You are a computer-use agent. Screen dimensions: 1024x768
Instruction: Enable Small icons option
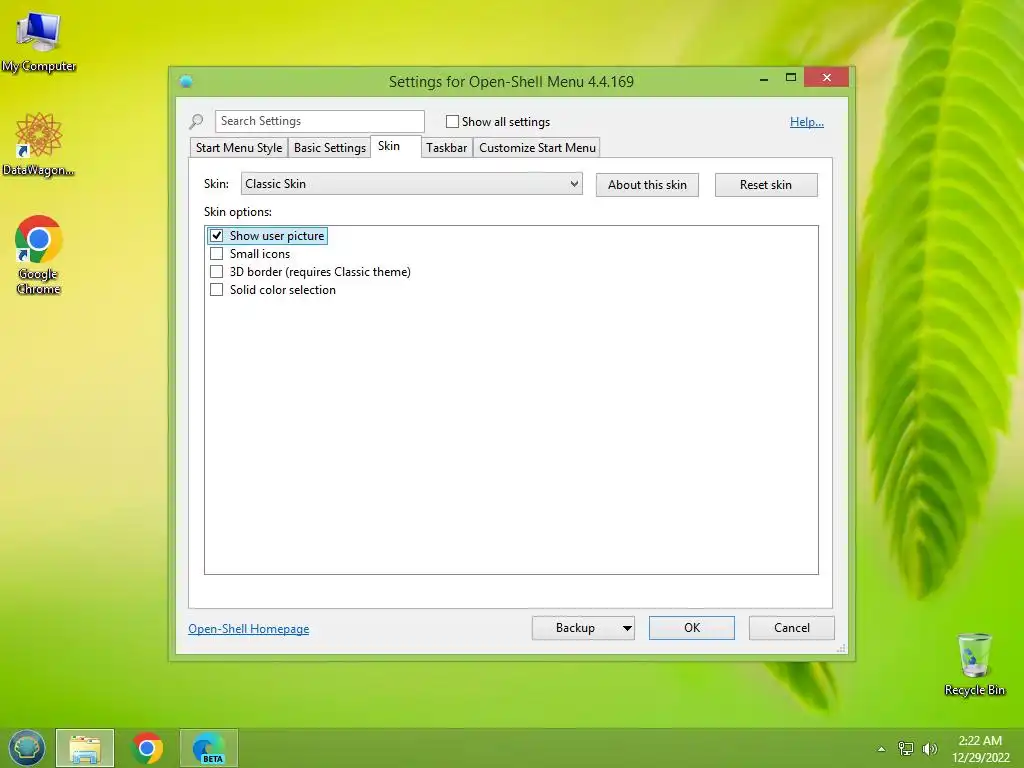[x=217, y=253]
